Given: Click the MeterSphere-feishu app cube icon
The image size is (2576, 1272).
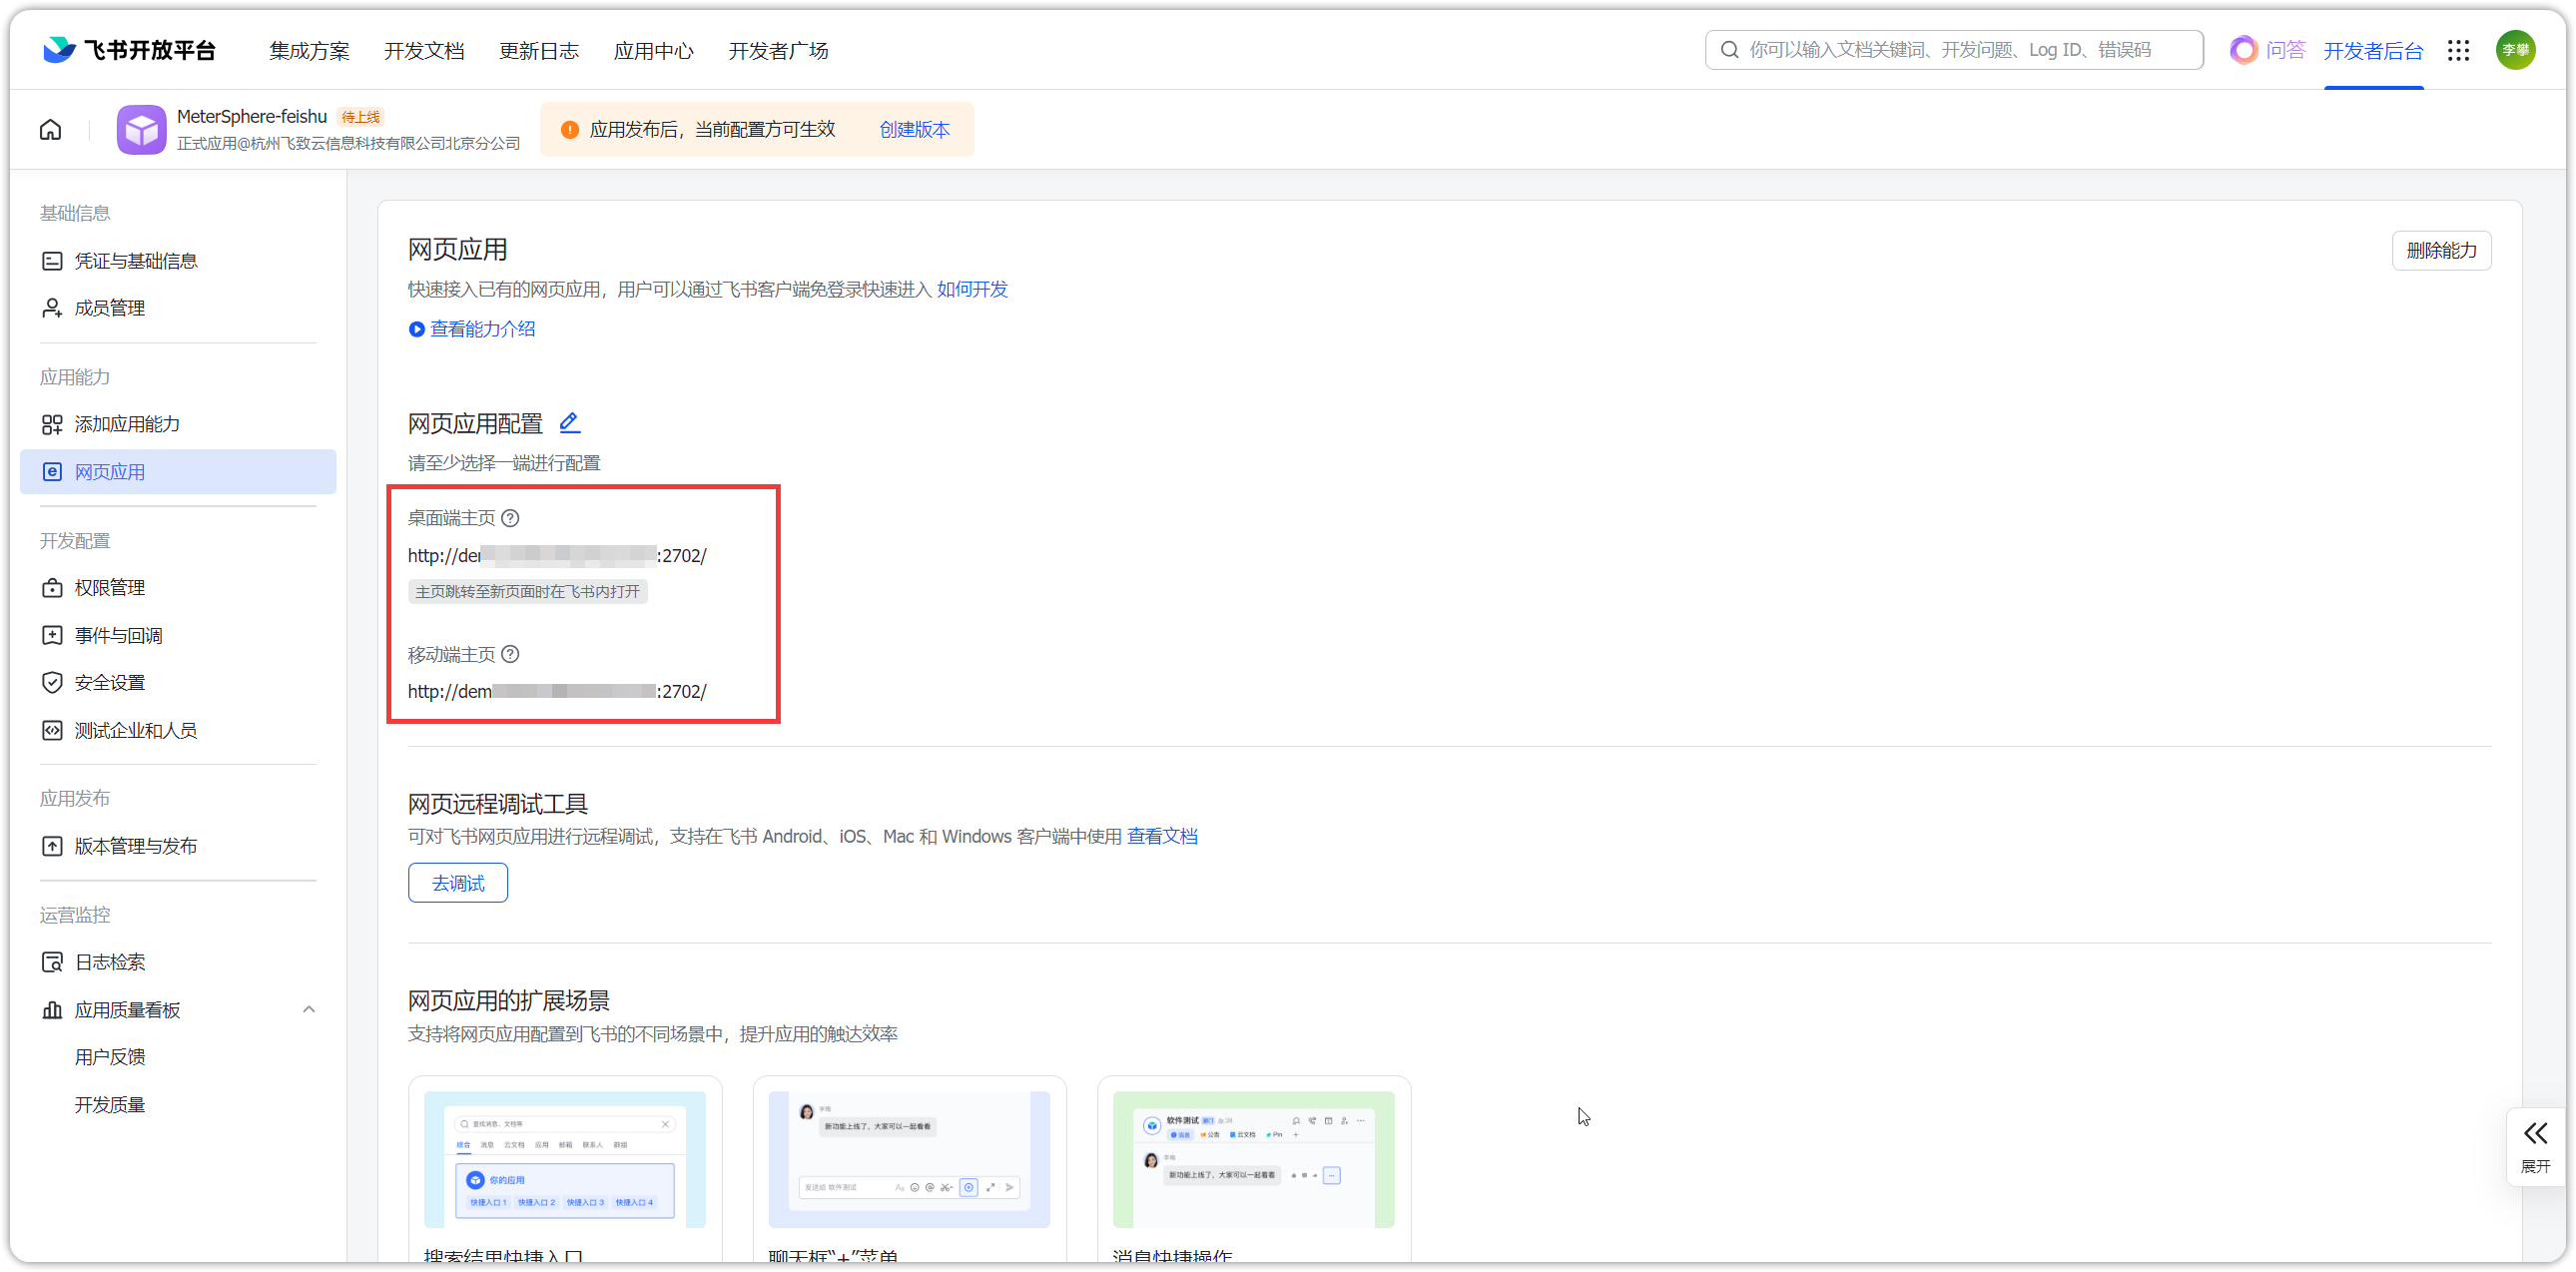Looking at the screenshot, I should coord(141,130).
